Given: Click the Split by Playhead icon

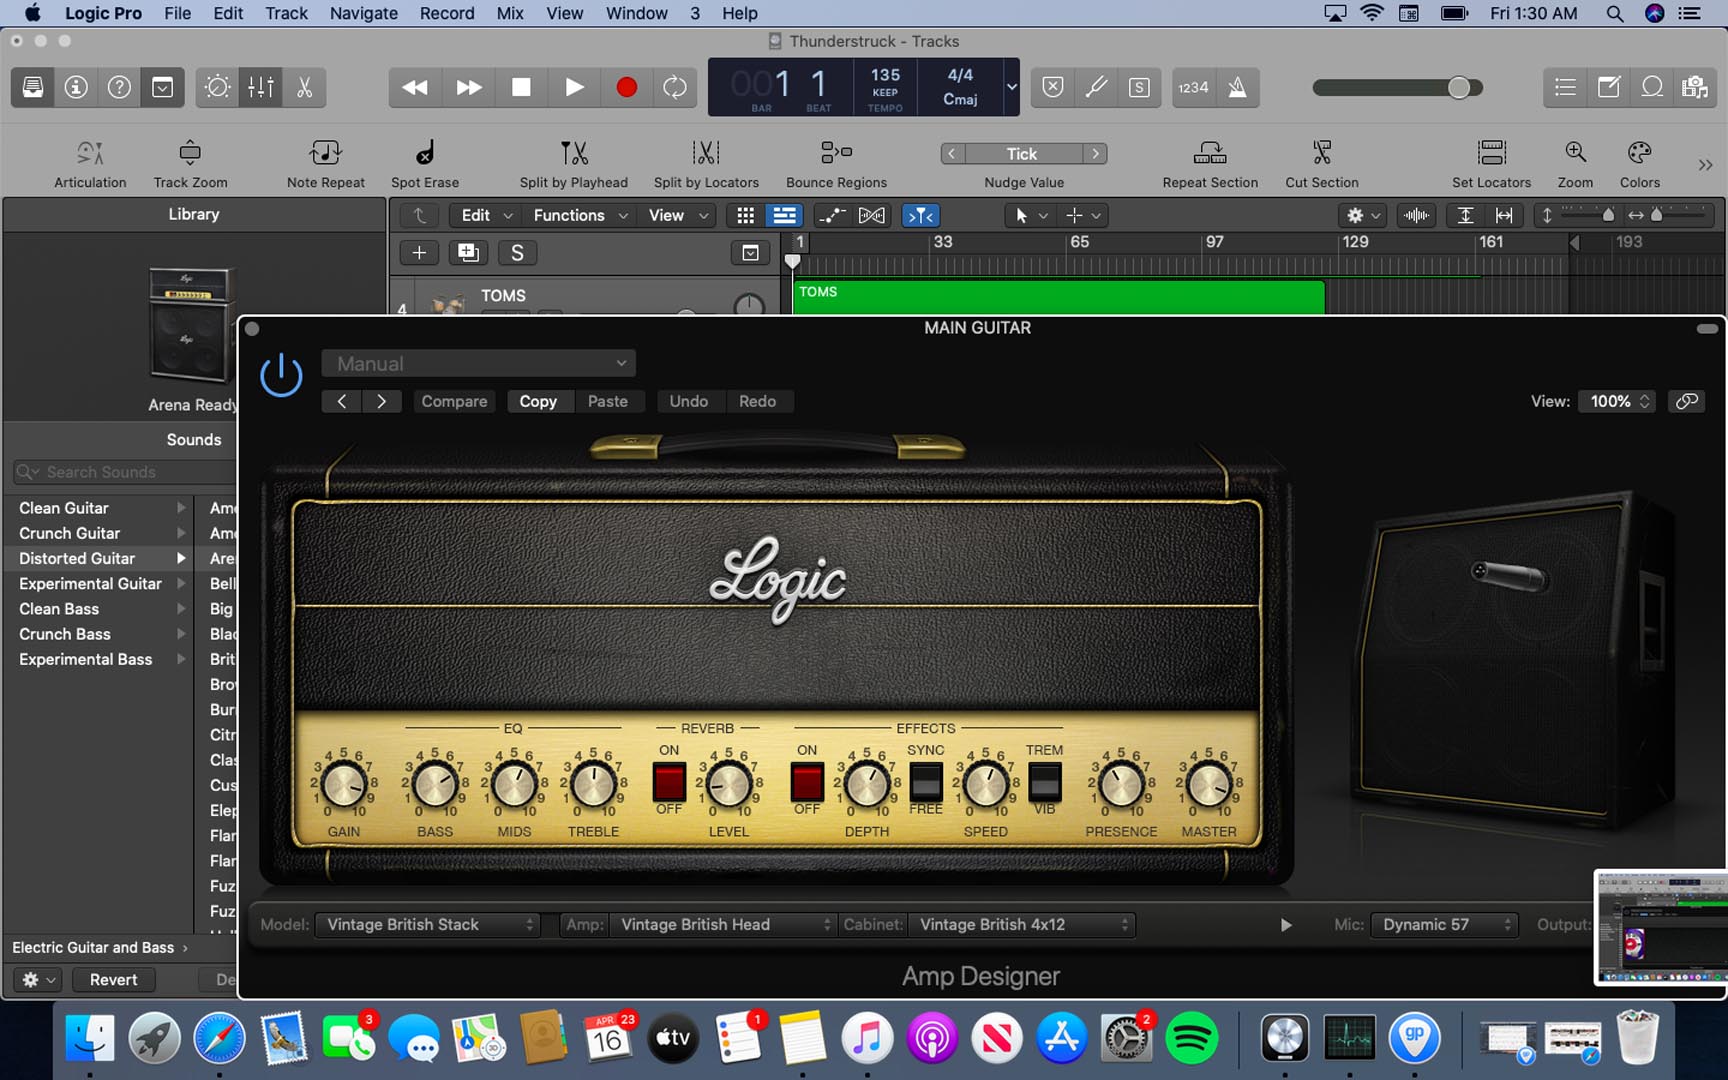Looking at the screenshot, I should [x=574, y=153].
